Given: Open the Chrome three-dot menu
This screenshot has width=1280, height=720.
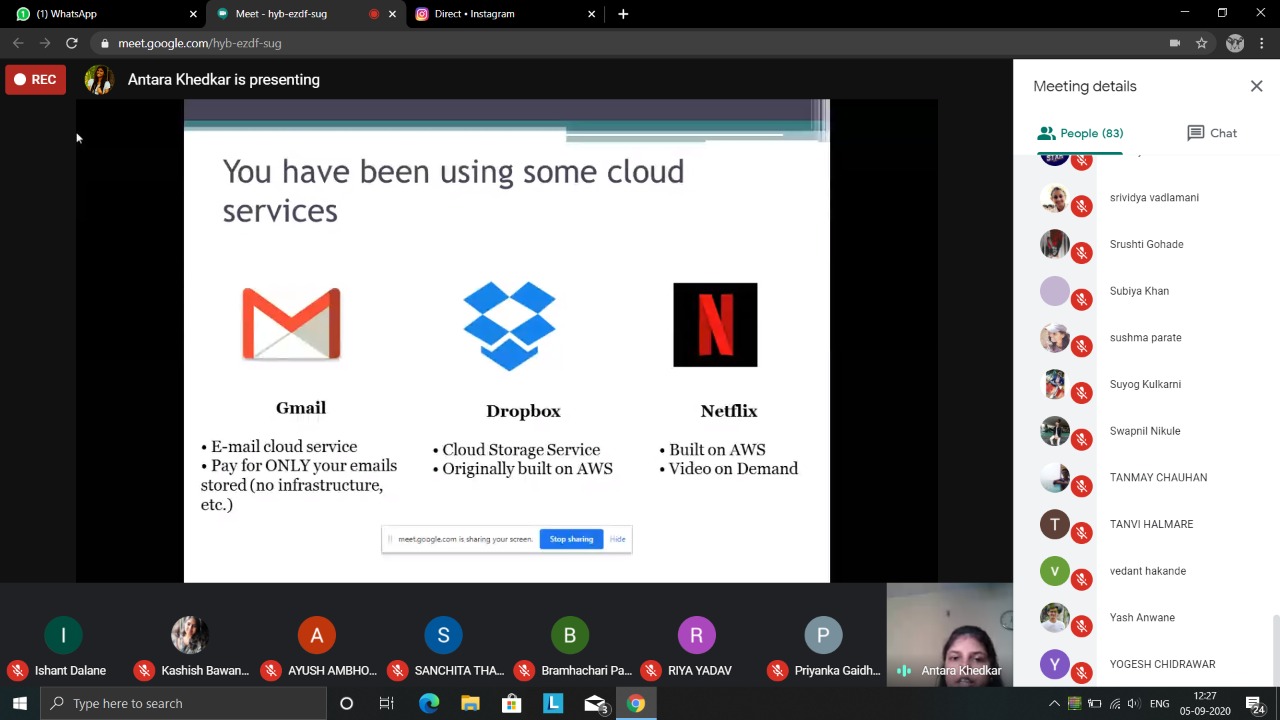Looking at the screenshot, I should pos(1262,43).
